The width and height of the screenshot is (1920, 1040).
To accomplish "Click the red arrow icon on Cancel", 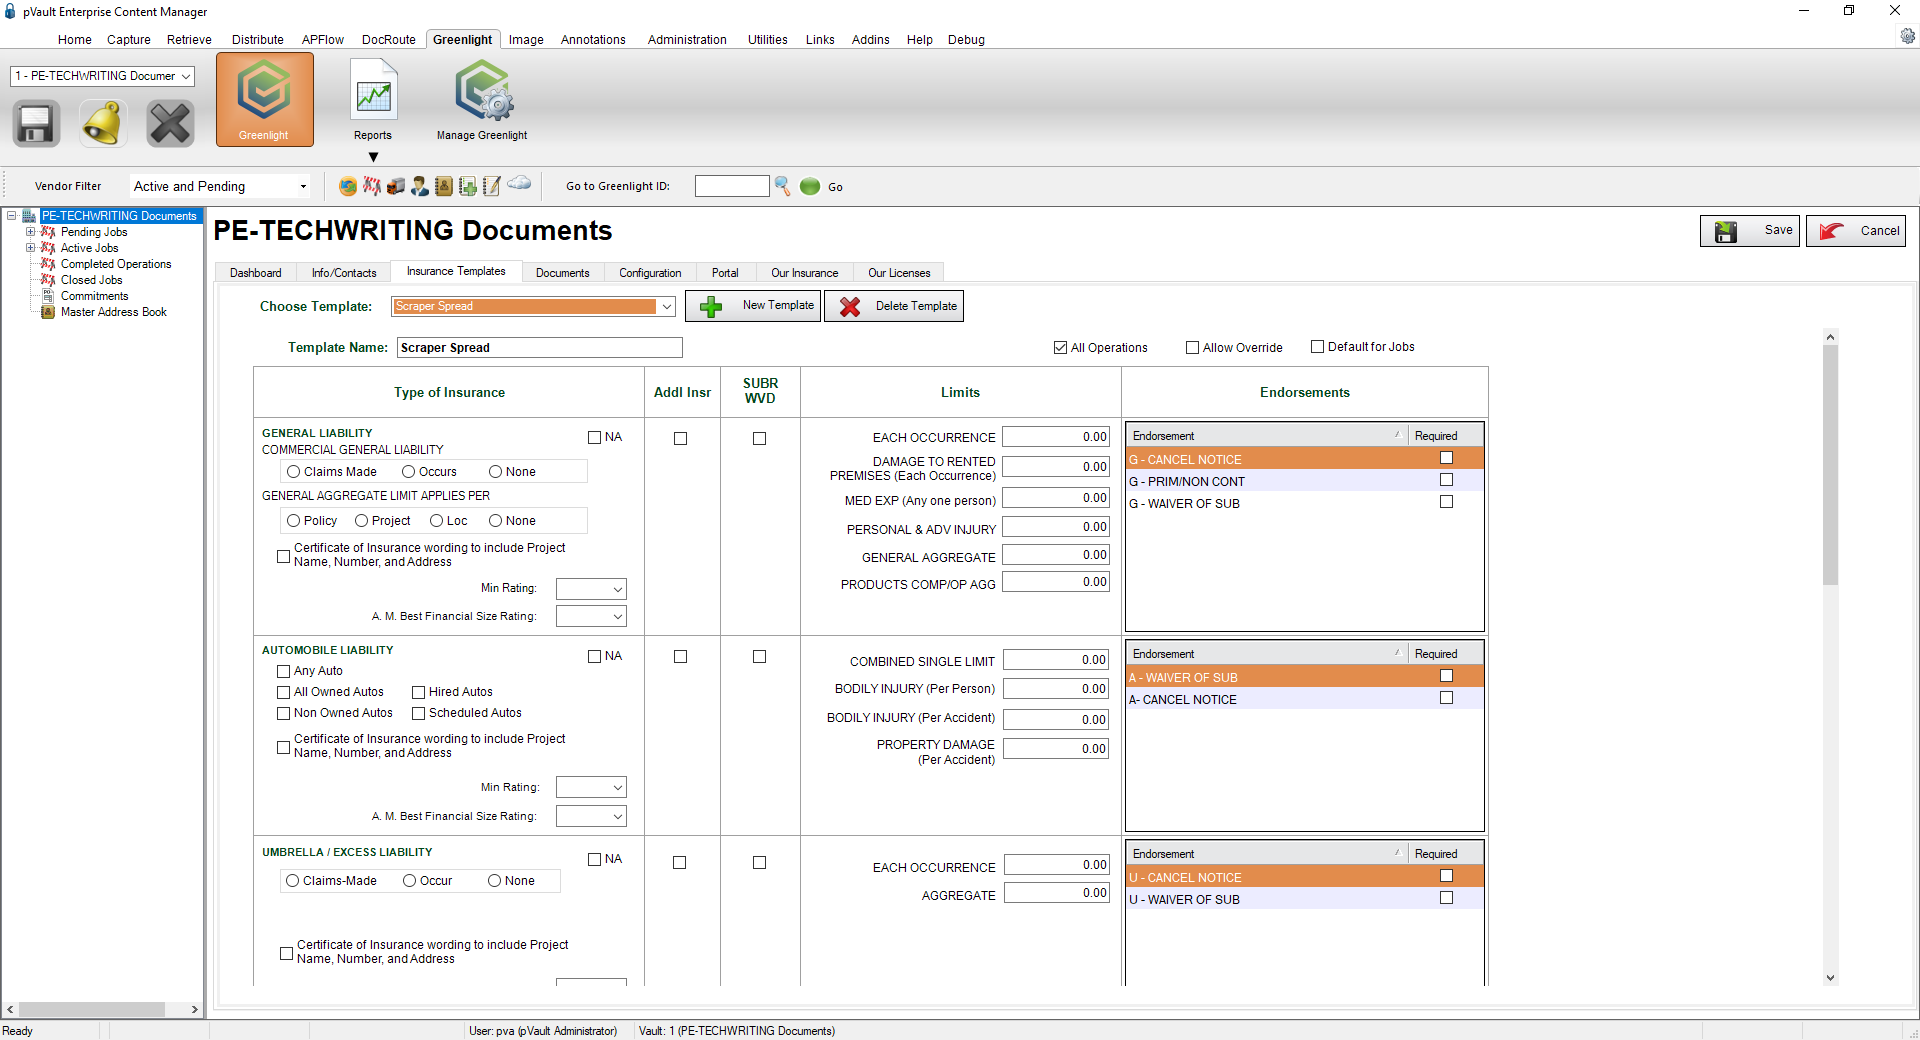I will pyautogui.click(x=1832, y=231).
